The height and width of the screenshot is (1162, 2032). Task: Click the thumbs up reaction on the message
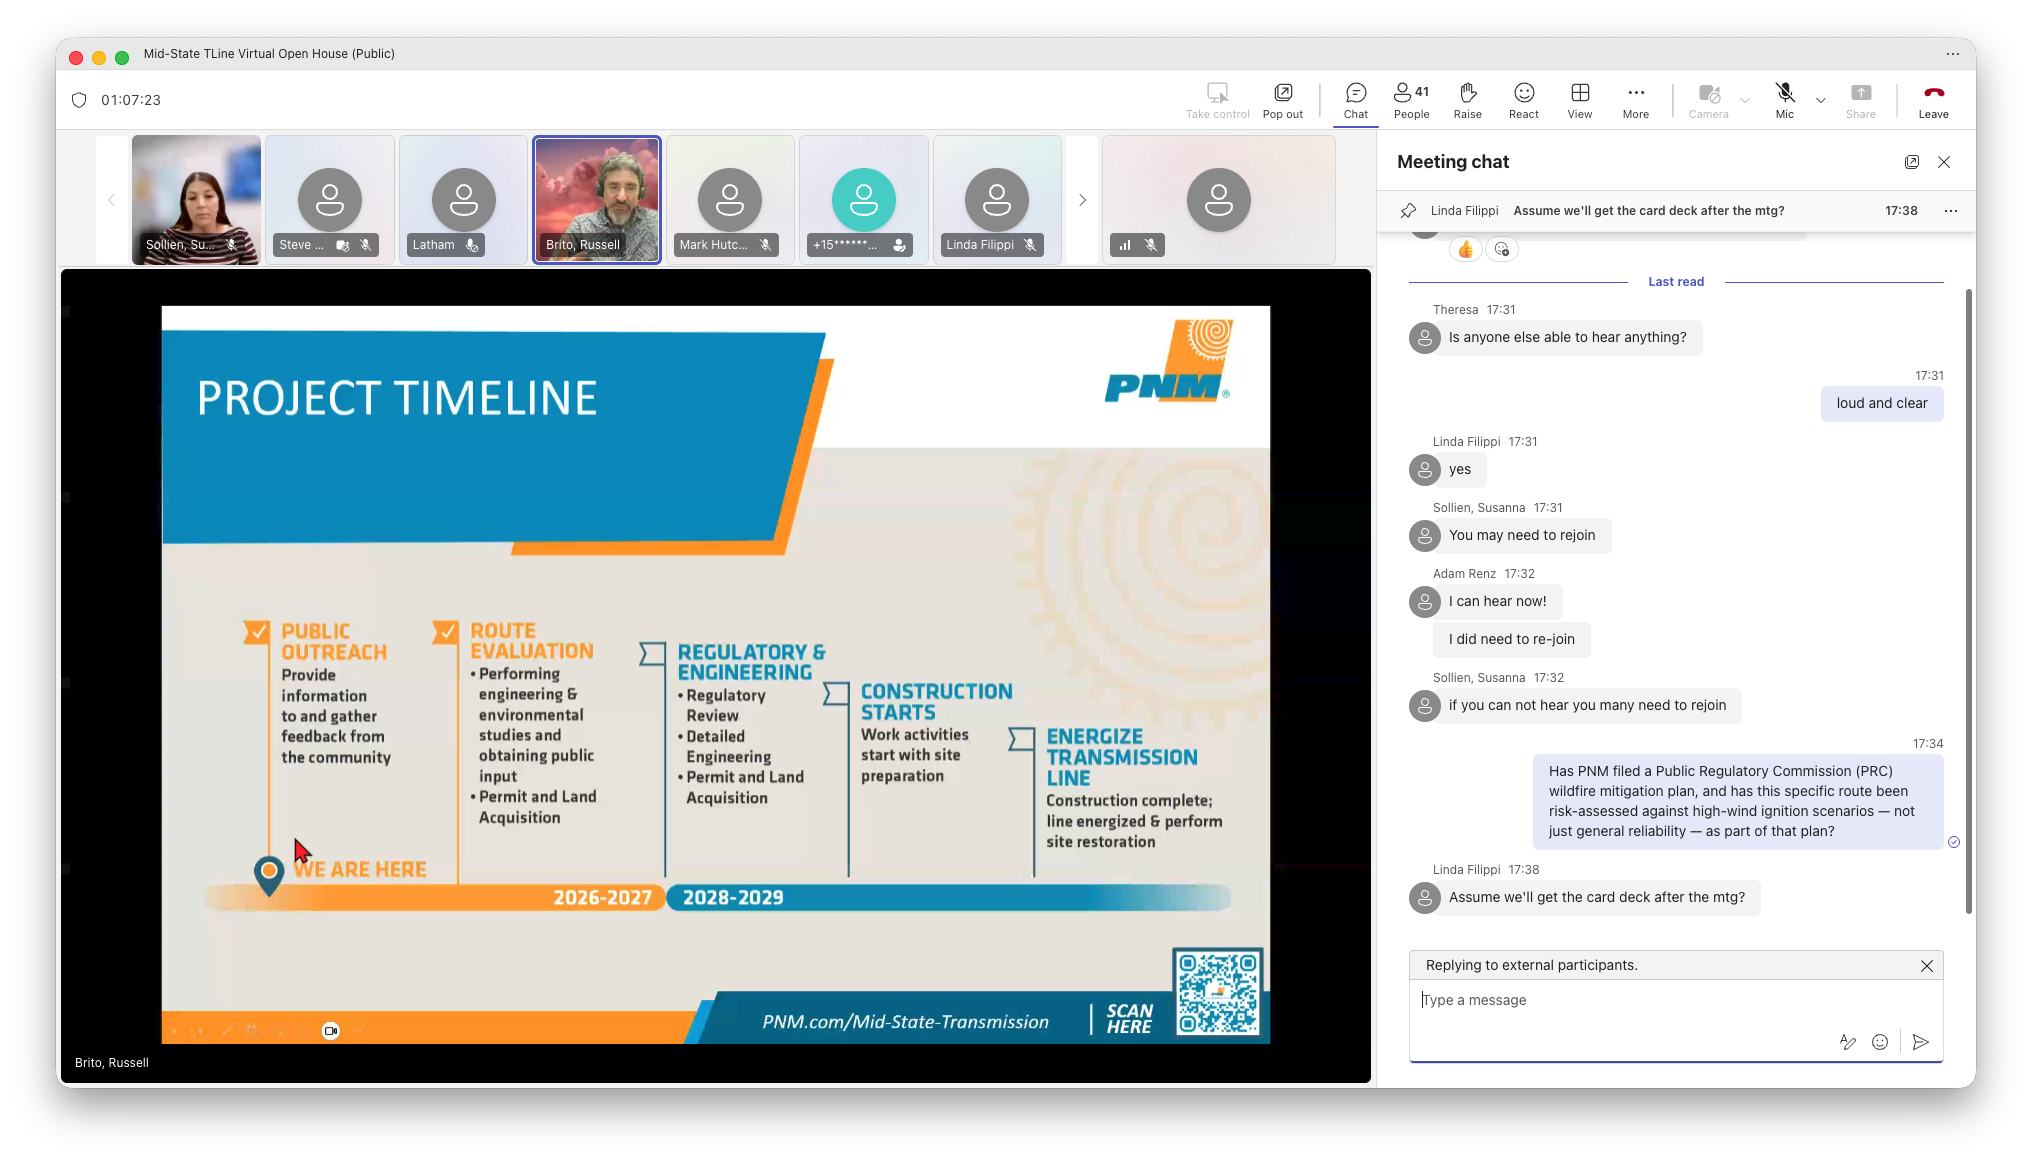1465,249
